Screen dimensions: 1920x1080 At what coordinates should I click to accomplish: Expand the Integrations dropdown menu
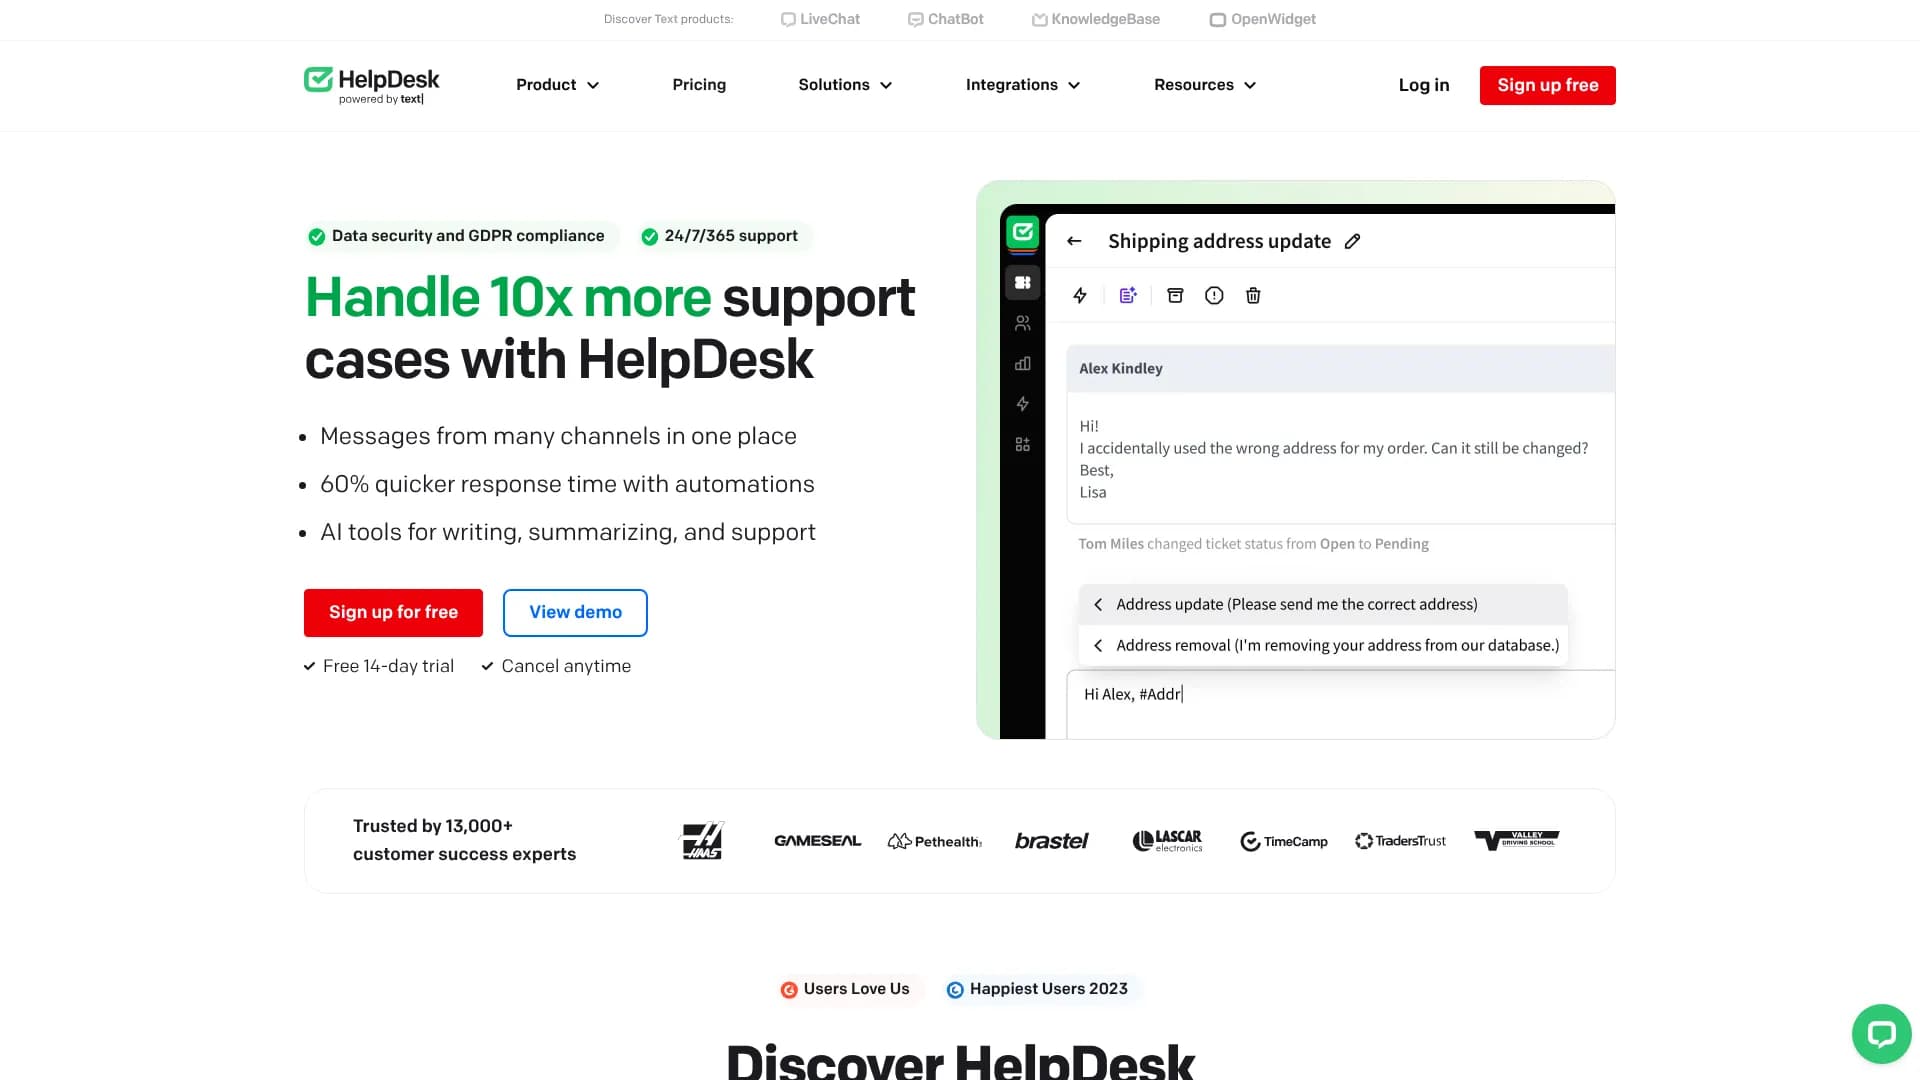pyautogui.click(x=1023, y=85)
